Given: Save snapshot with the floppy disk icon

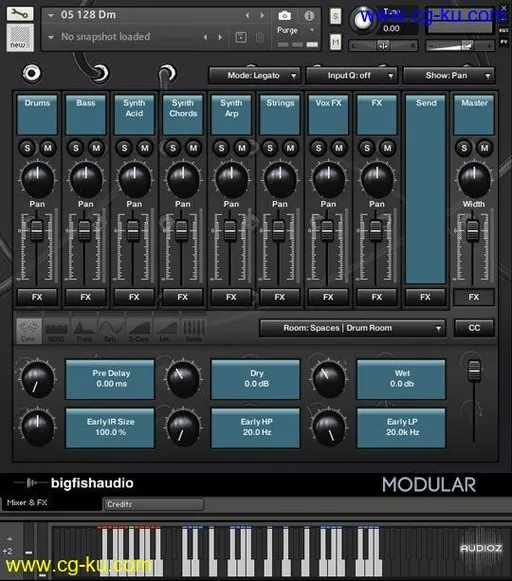Looking at the screenshot, I should pyautogui.click(x=241, y=37).
